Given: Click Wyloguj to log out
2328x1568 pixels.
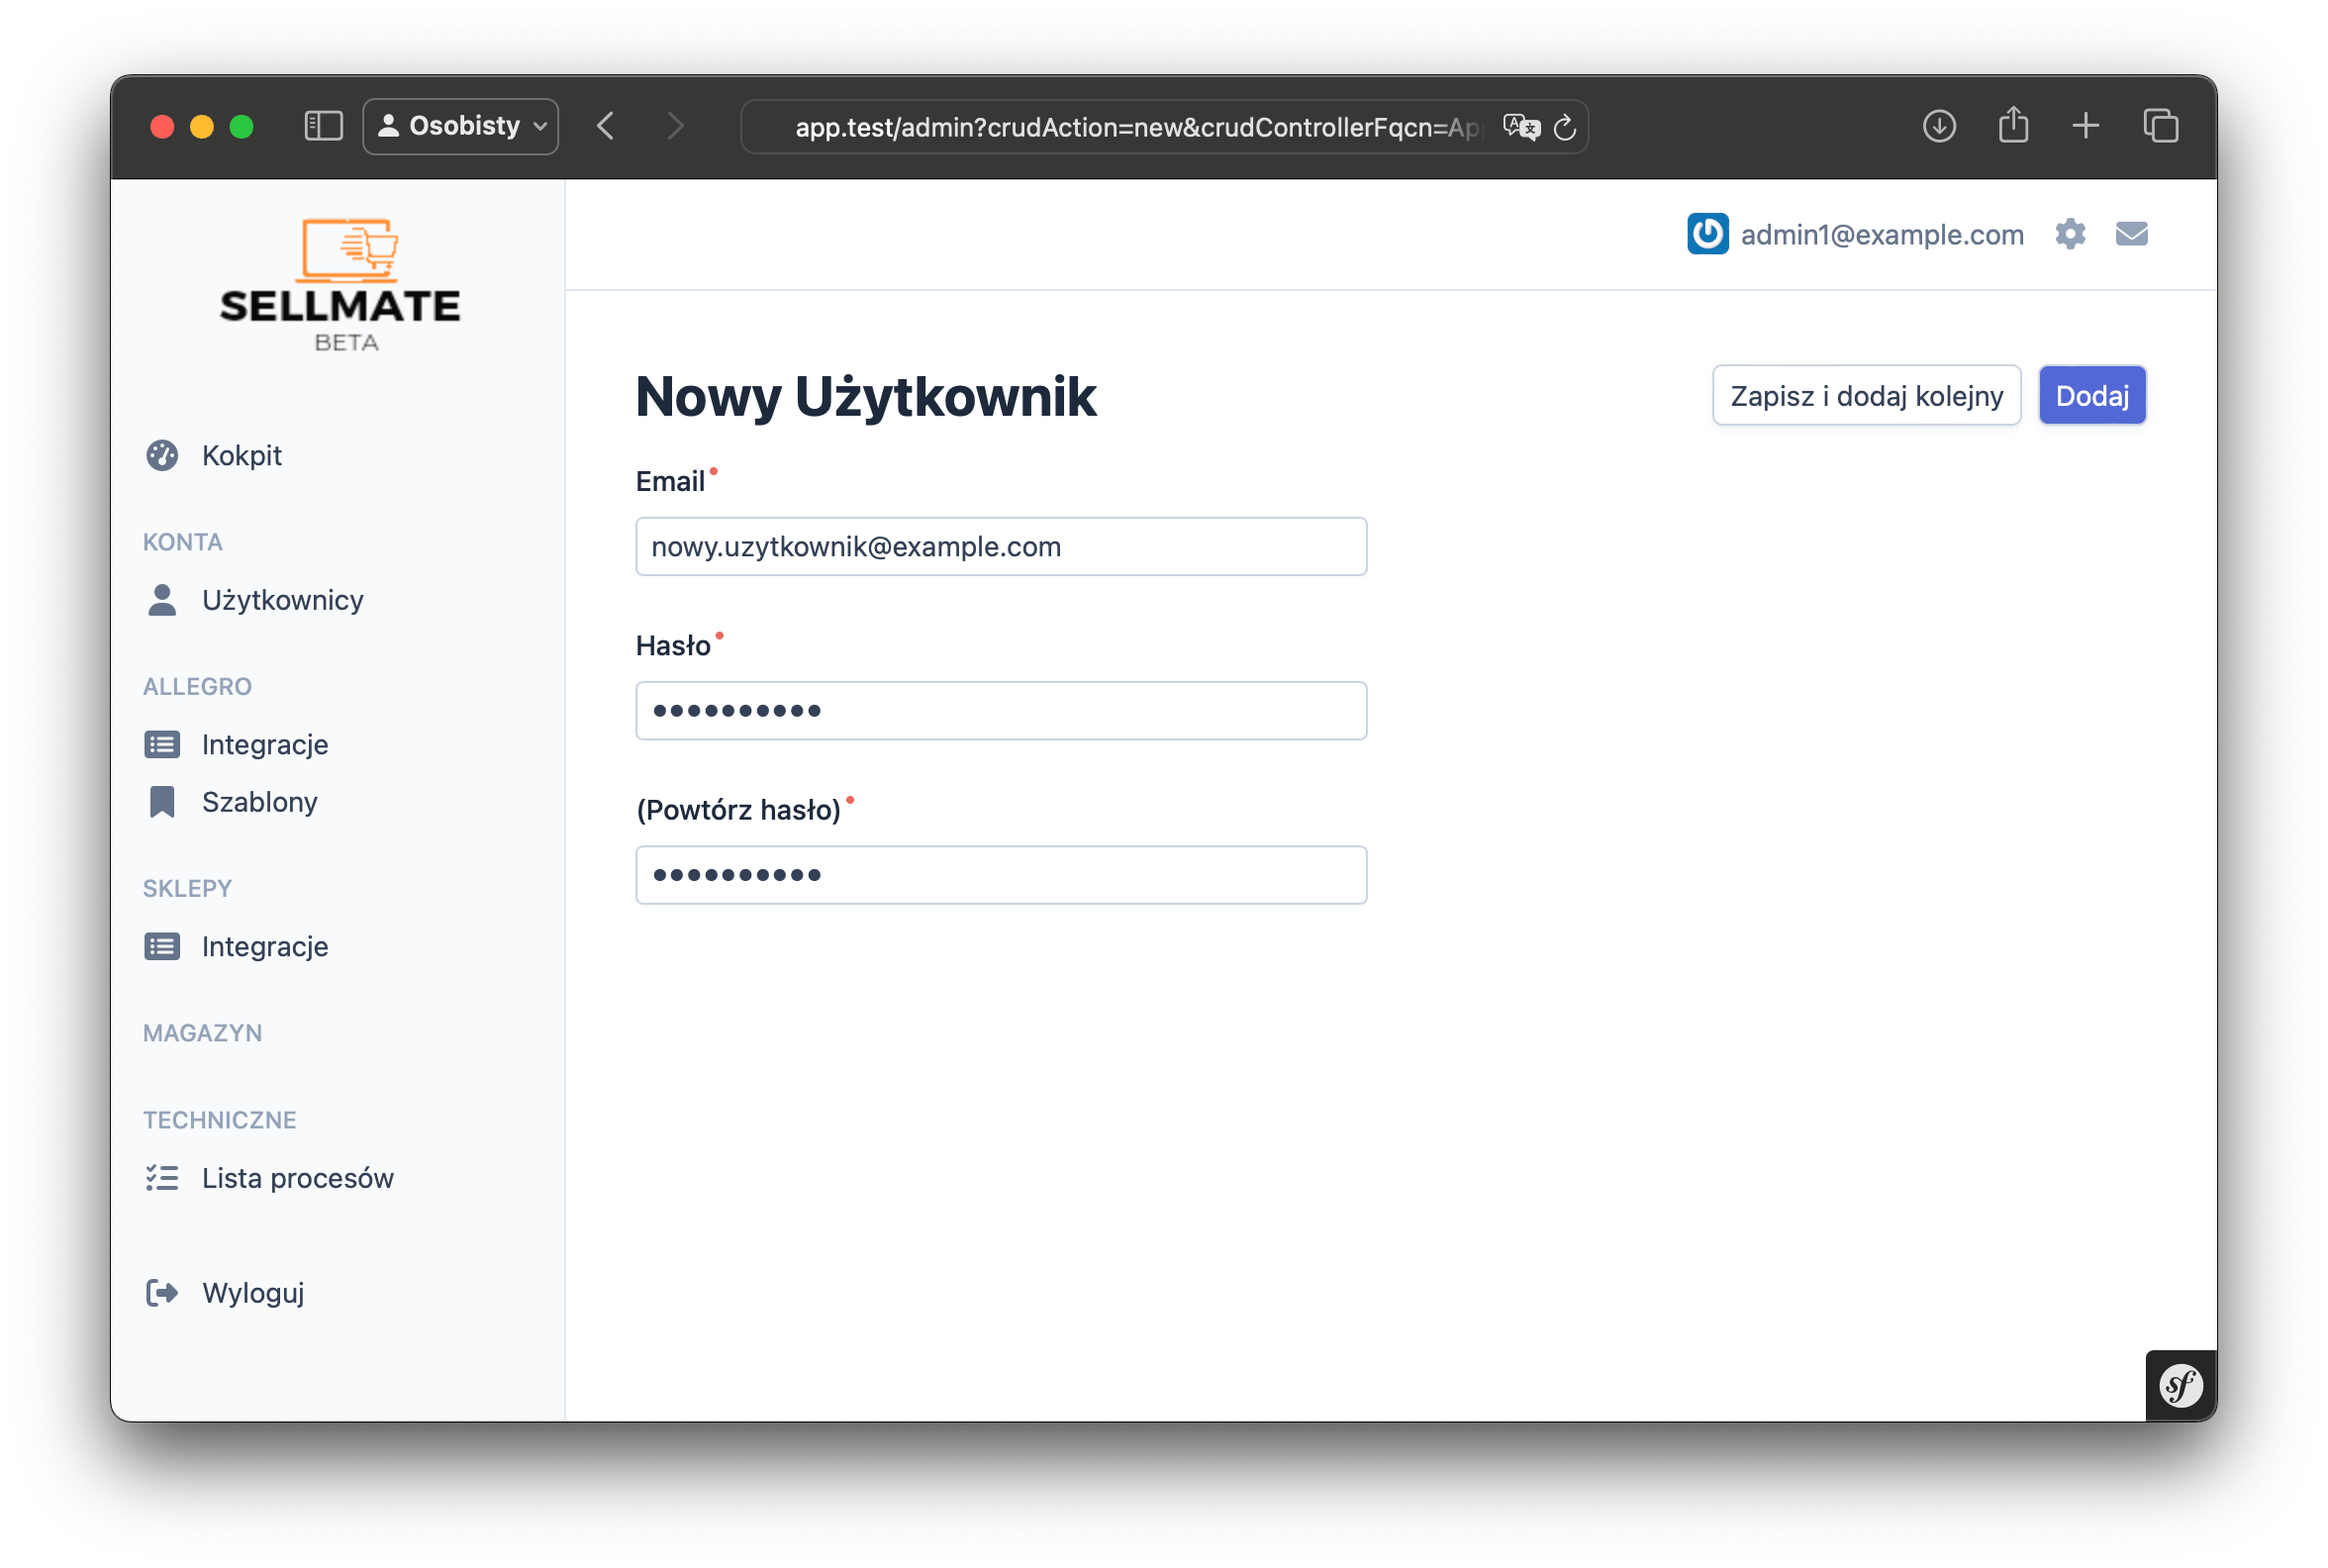Looking at the screenshot, I should pyautogui.click(x=252, y=1292).
